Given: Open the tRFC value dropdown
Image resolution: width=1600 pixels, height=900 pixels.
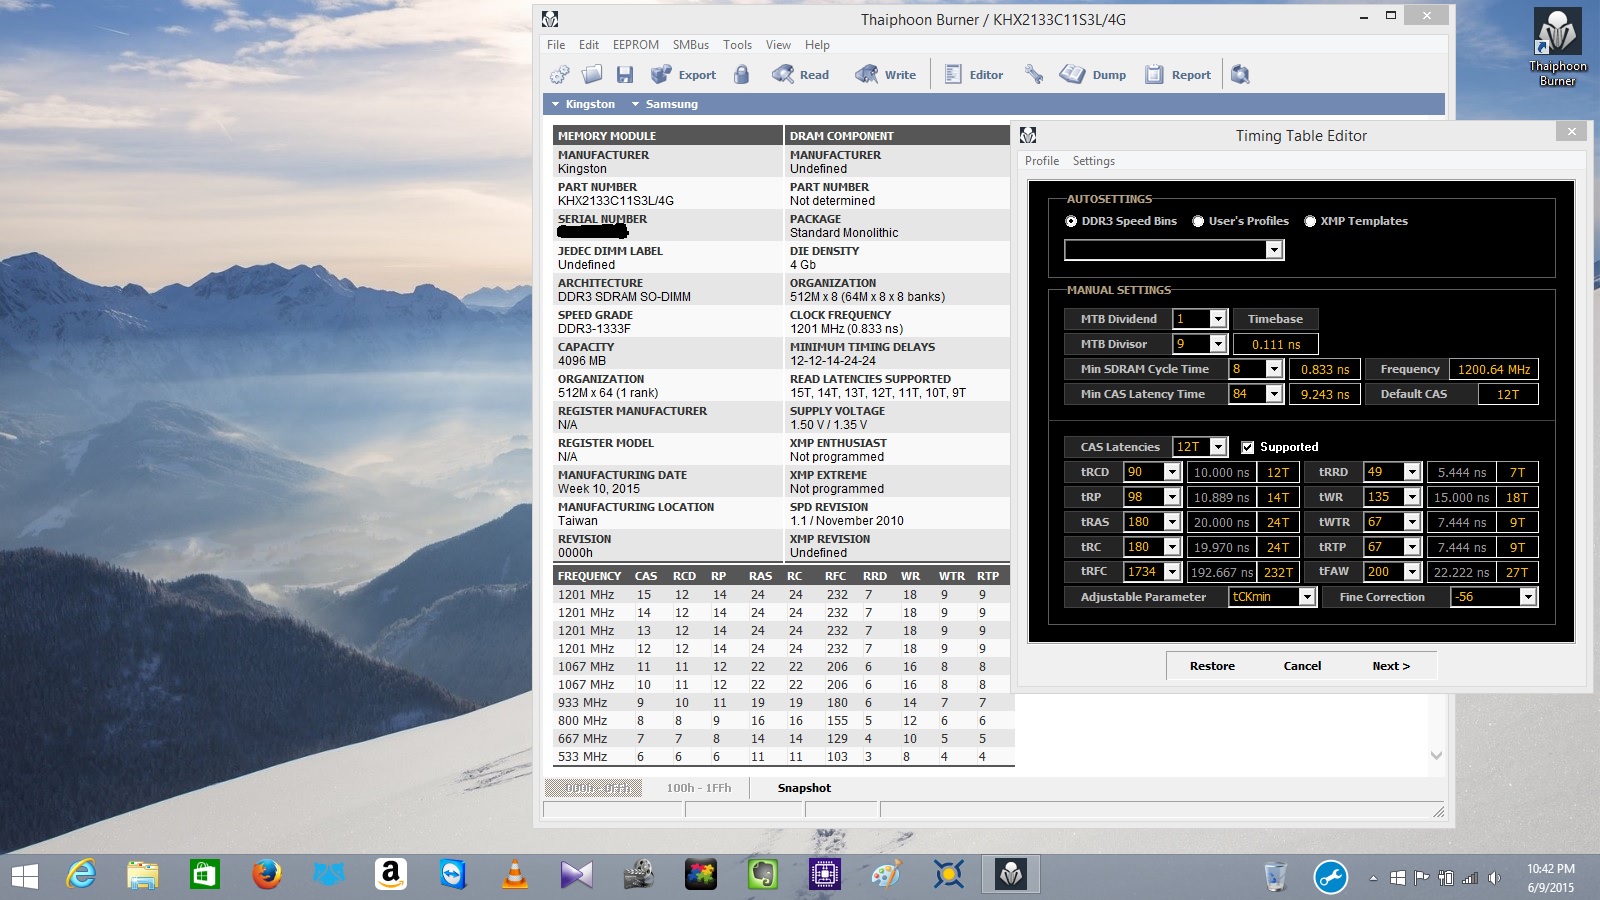Looking at the screenshot, I should point(1172,572).
